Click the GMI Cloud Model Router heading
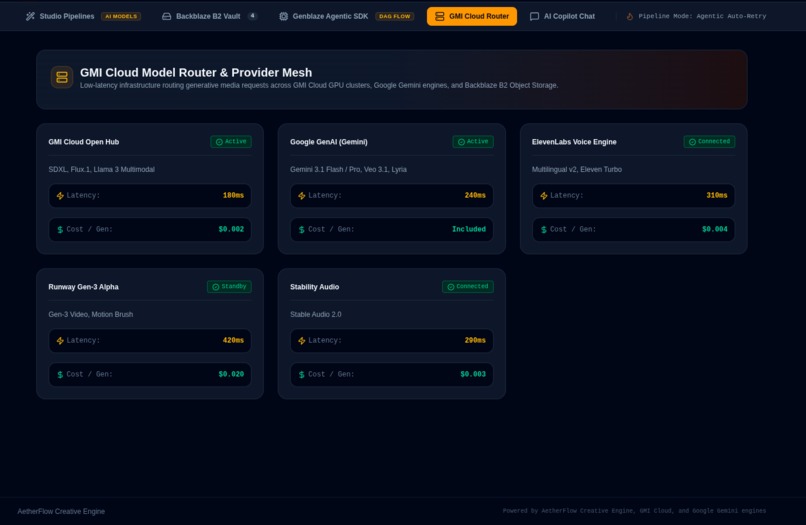 click(x=196, y=73)
